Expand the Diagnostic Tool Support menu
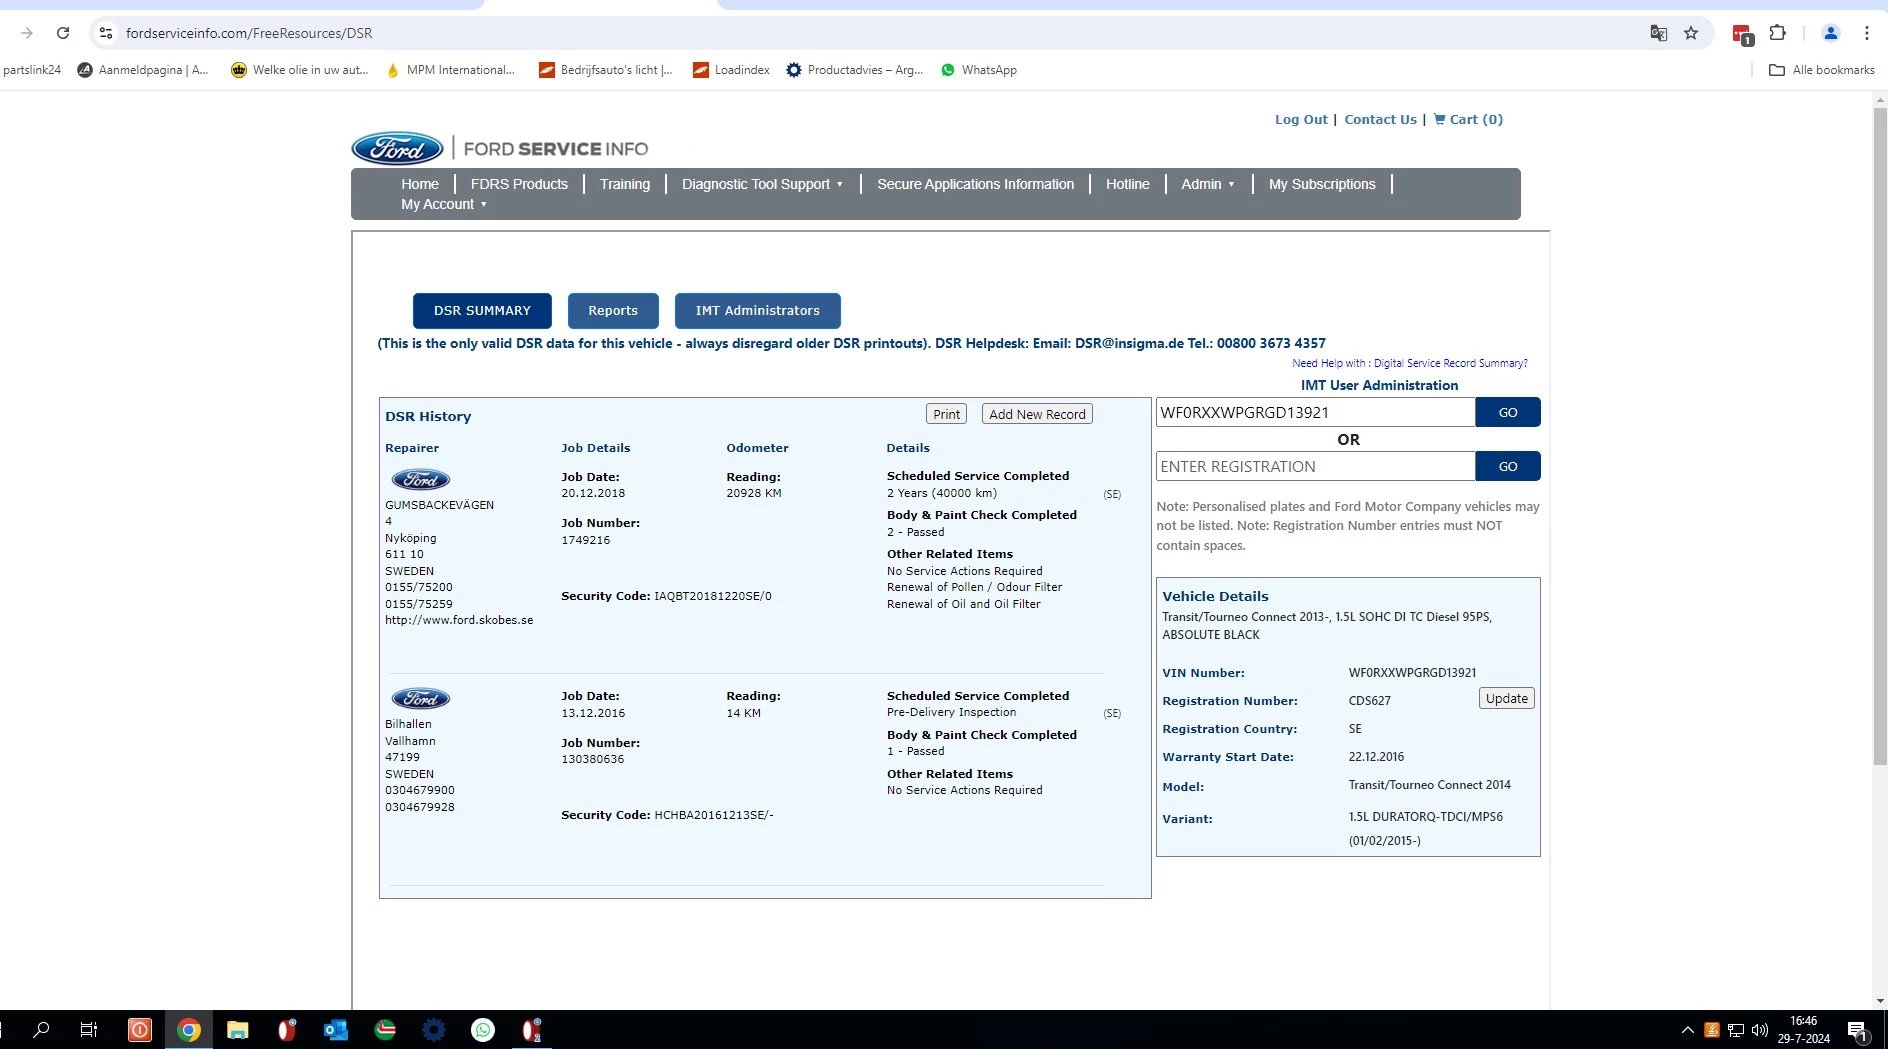Viewport: 1888px width, 1049px height. coord(763,184)
